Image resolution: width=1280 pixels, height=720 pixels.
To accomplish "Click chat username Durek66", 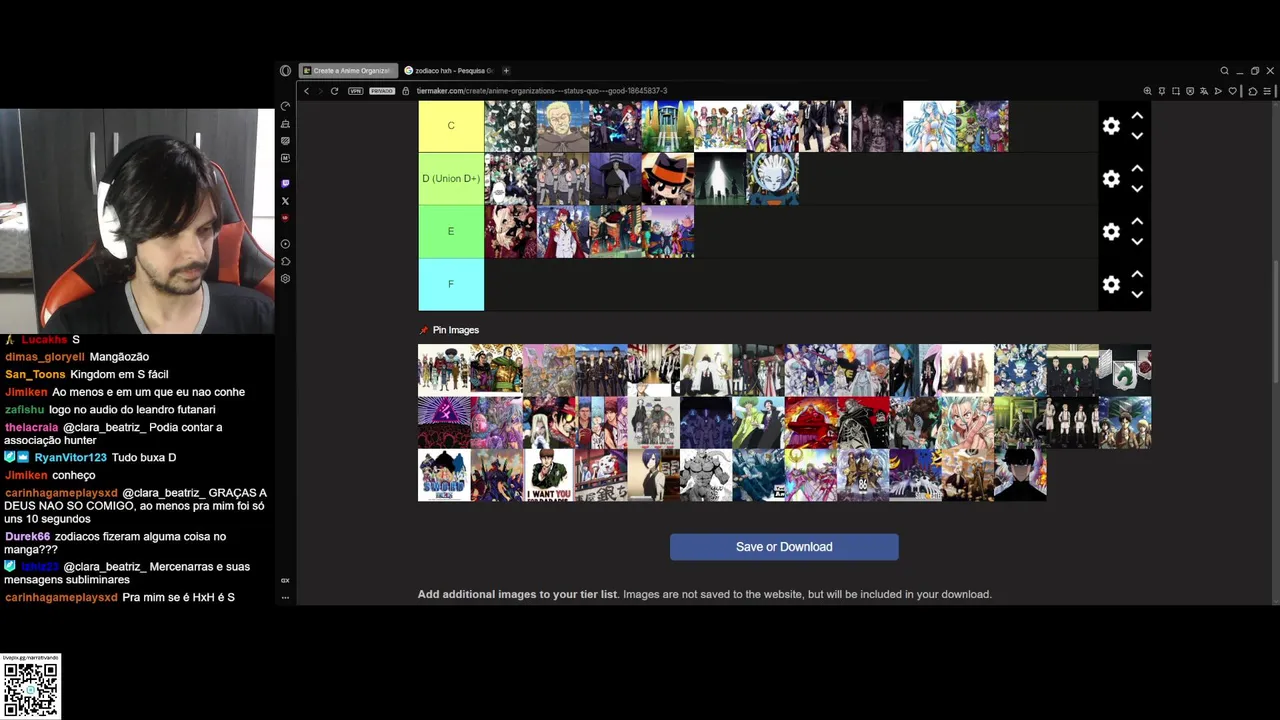I will [27, 537].
